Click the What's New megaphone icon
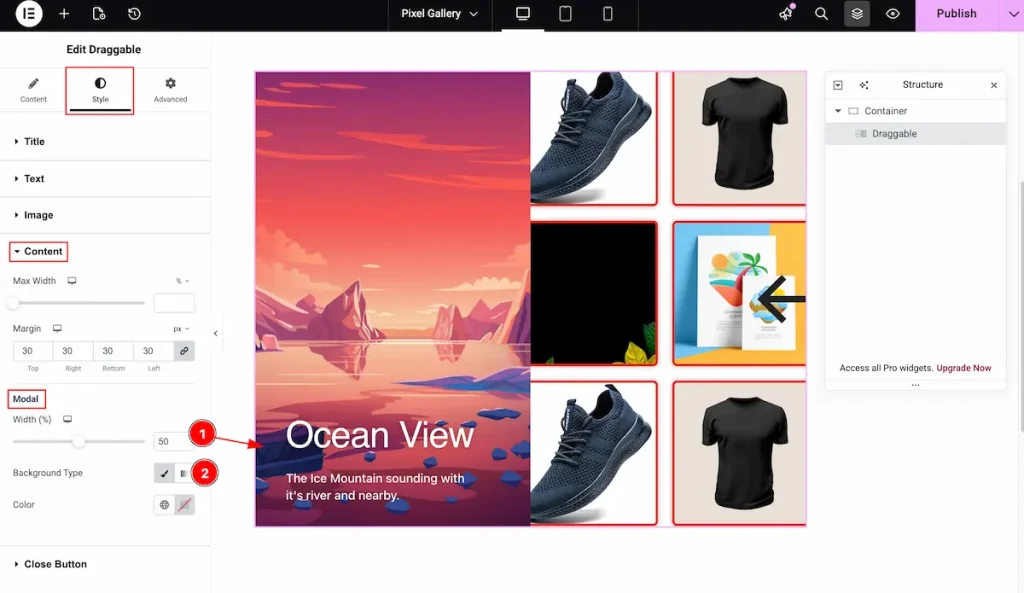The width and height of the screenshot is (1024, 593). point(786,14)
